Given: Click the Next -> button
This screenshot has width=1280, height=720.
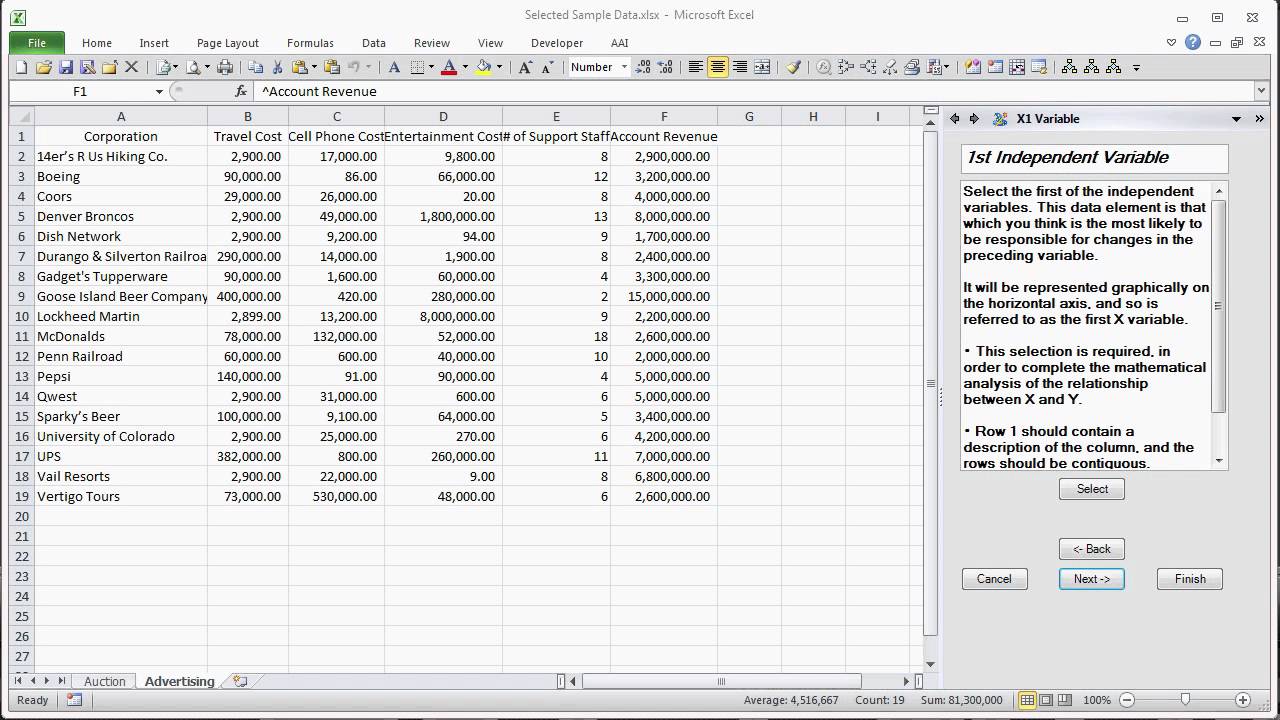Looking at the screenshot, I should pos(1092,579).
